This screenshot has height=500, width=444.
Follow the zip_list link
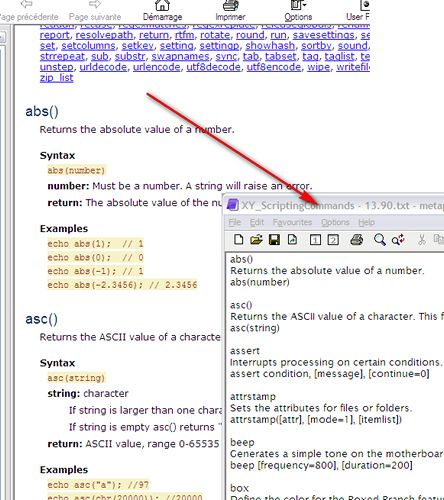point(56,78)
